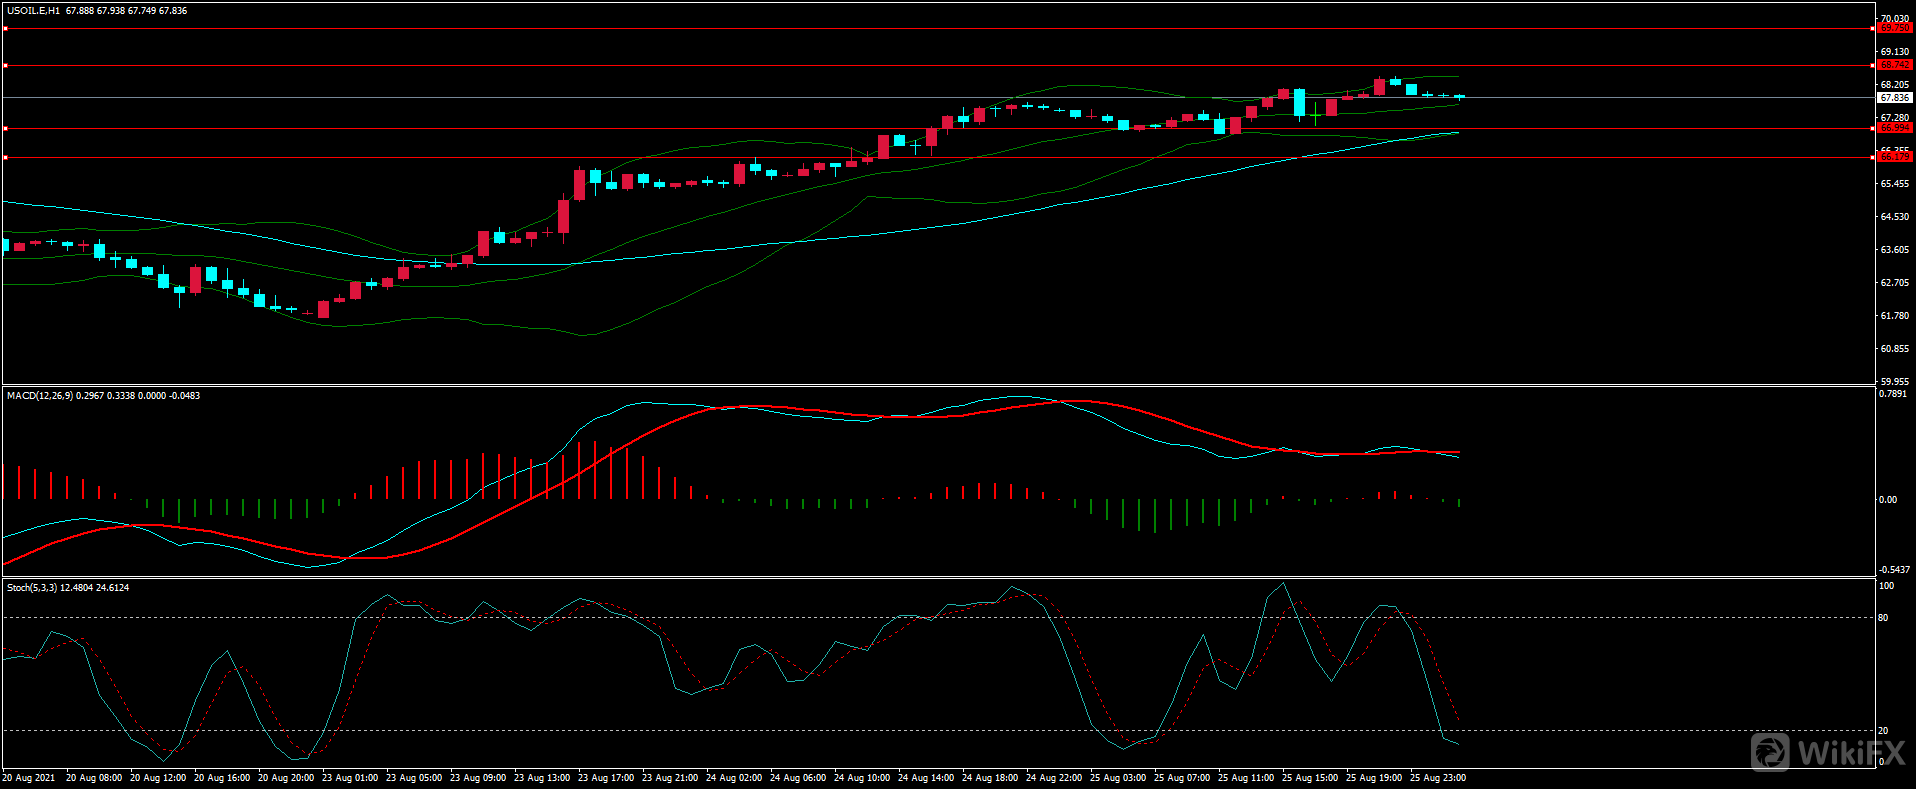
Task: Click the 0.00 mark on MACD scale
Action: tap(1887, 500)
